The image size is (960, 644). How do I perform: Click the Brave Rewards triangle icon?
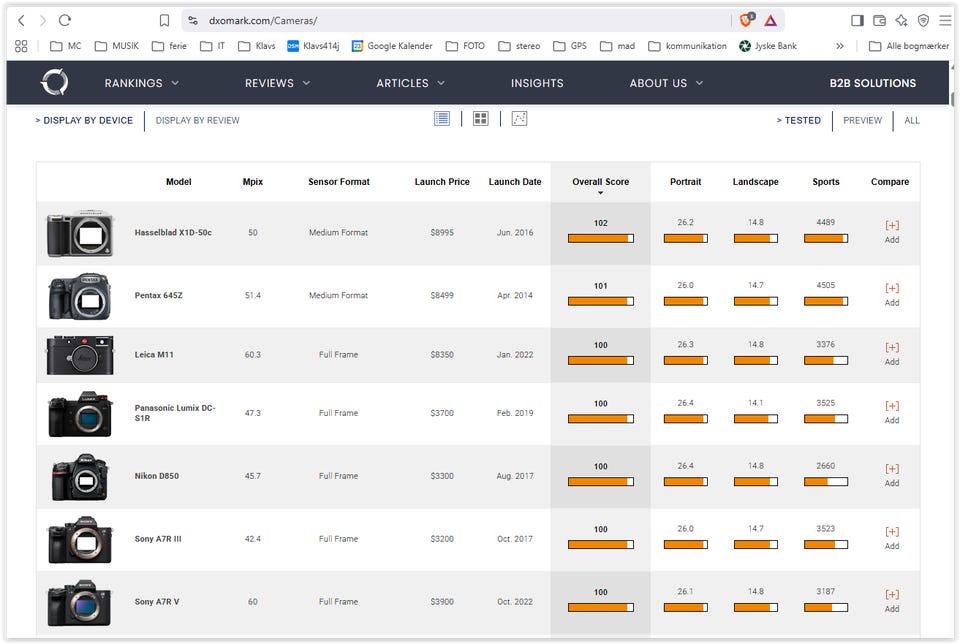click(770, 21)
